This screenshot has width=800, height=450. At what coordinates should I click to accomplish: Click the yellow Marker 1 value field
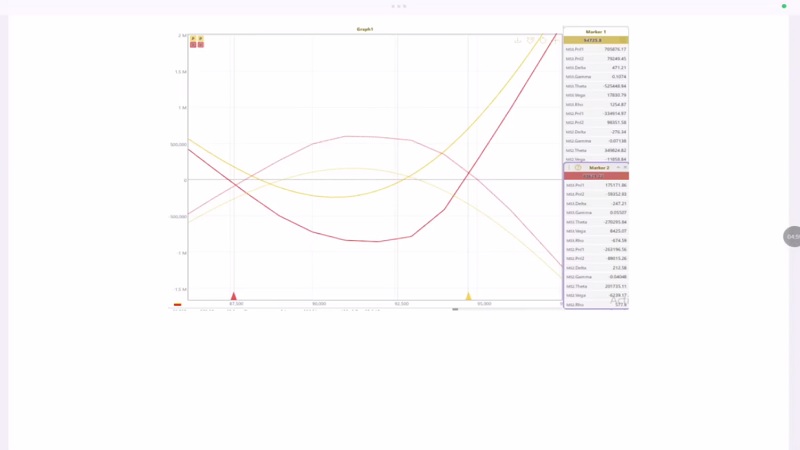click(x=596, y=40)
